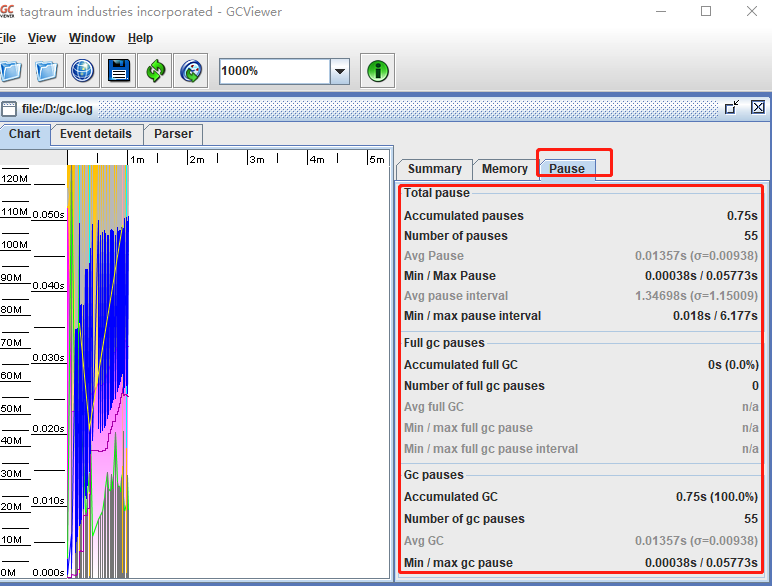Open the View menu
The width and height of the screenshot is (772, 587).
42,38
